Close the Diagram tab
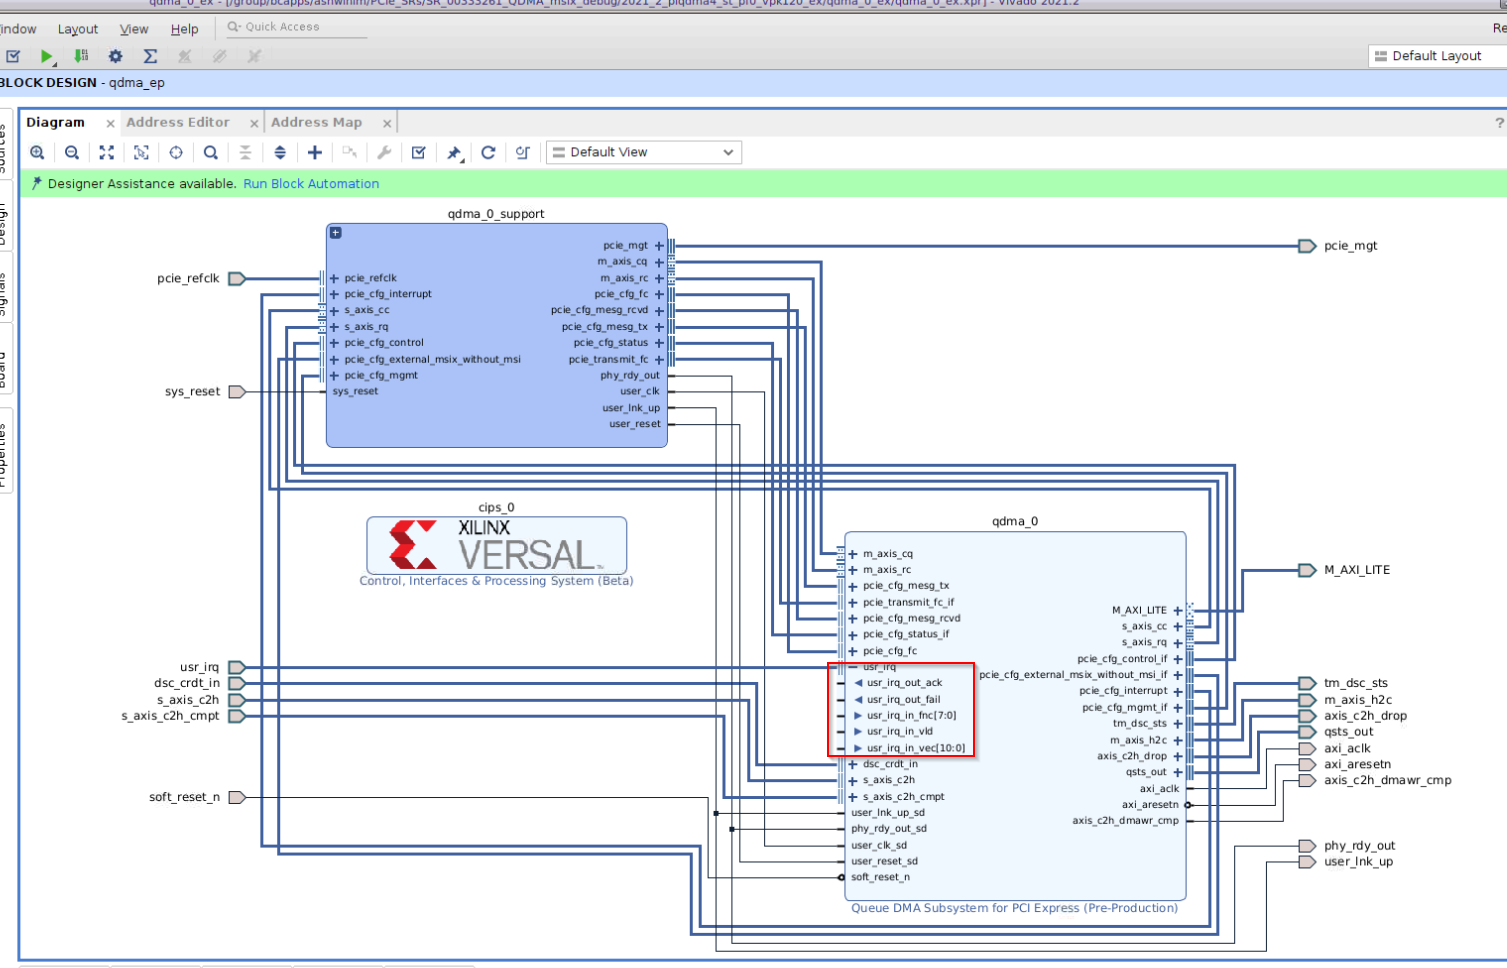Viewport: 1507px width, 968px height. point(110,124)
